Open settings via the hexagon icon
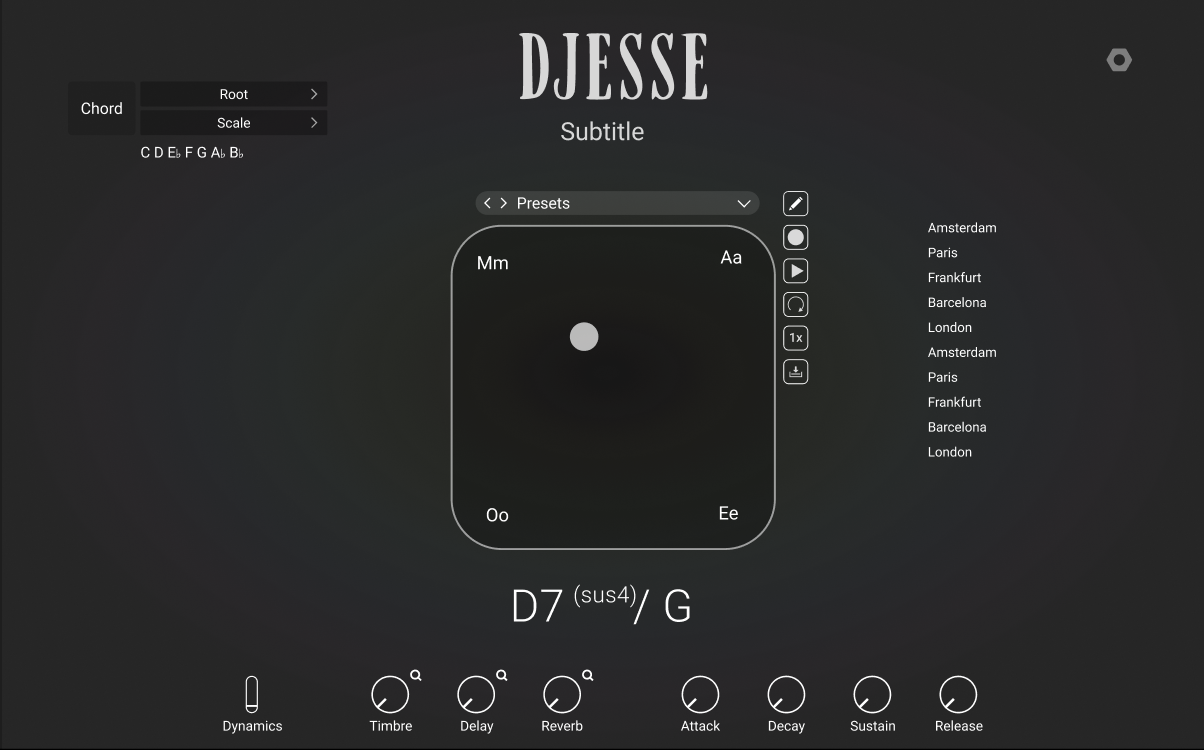The image size is (1204, 750). click(x=1119, y=60)
